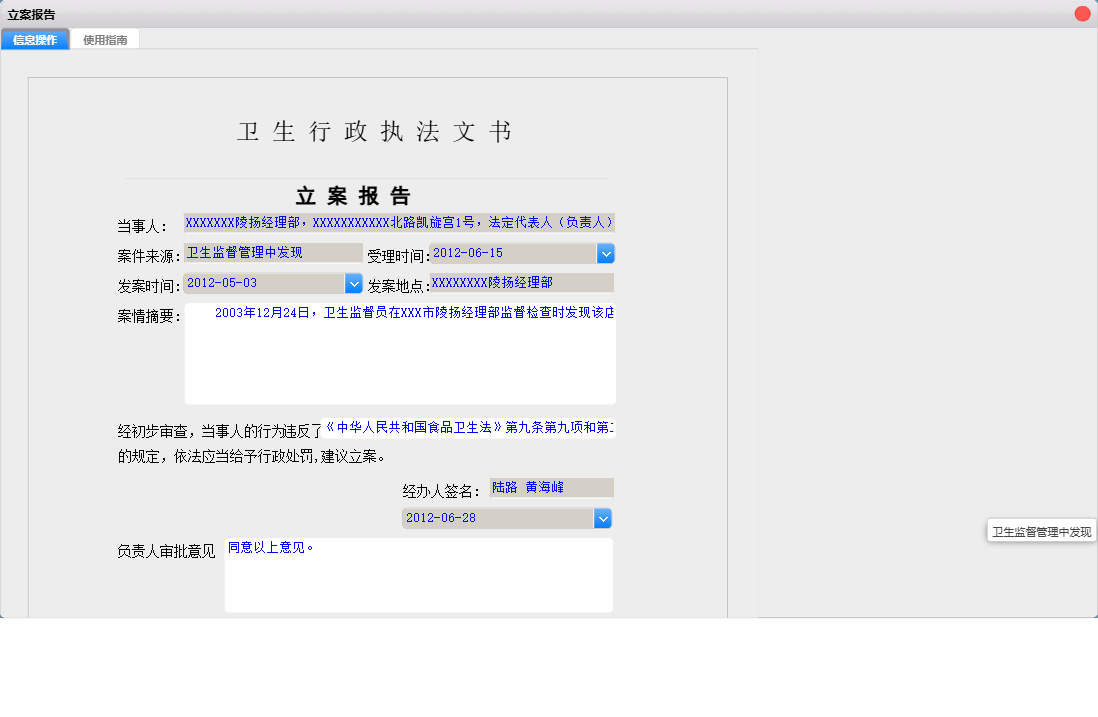This screenshot has height=717, width=1098.
Task: Click the 案情摘要 summary text area
Action: [400, 350]
